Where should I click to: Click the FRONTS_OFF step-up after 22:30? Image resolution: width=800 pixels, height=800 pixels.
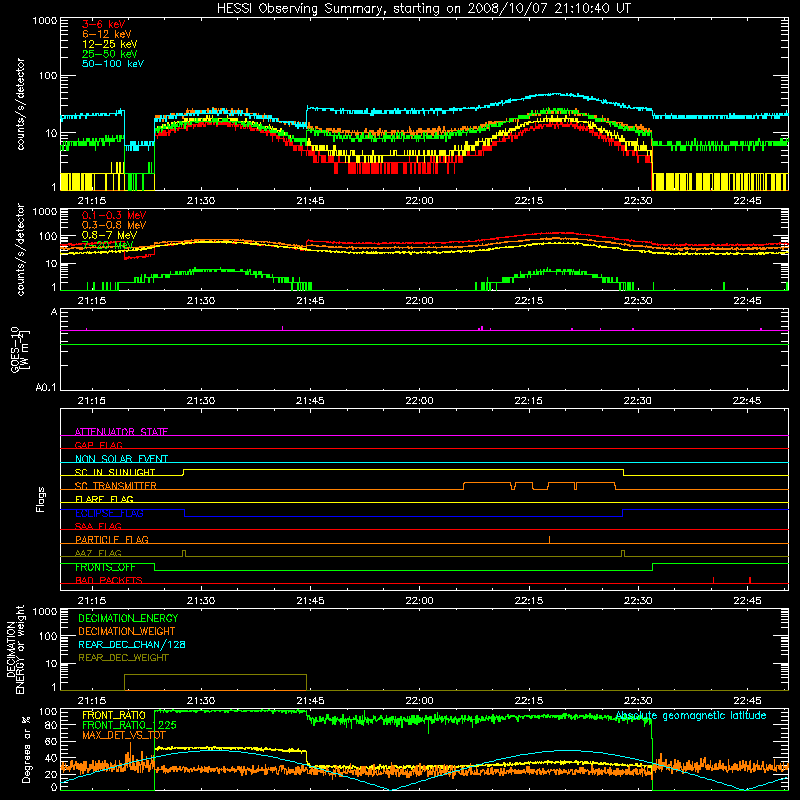(x=653, y=567)
